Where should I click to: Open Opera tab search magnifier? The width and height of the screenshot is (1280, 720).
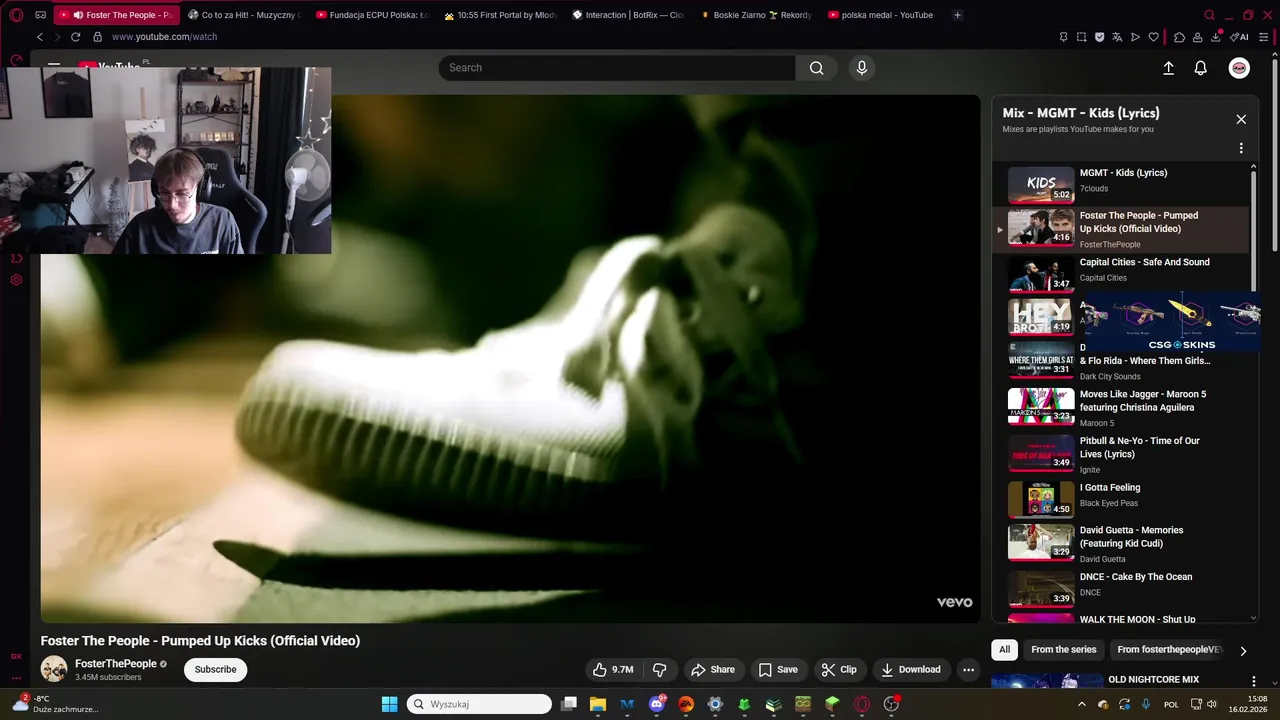pyautogui.click(x=1210, y=15)
